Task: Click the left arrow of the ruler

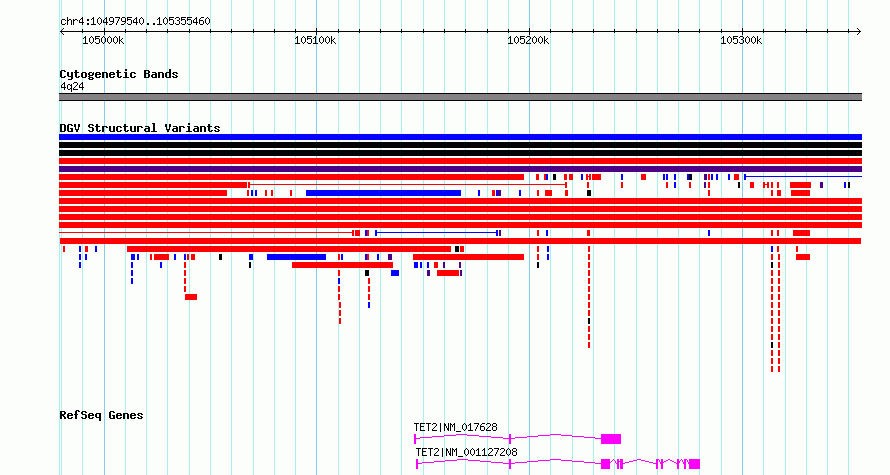Action: pos(62,32)
